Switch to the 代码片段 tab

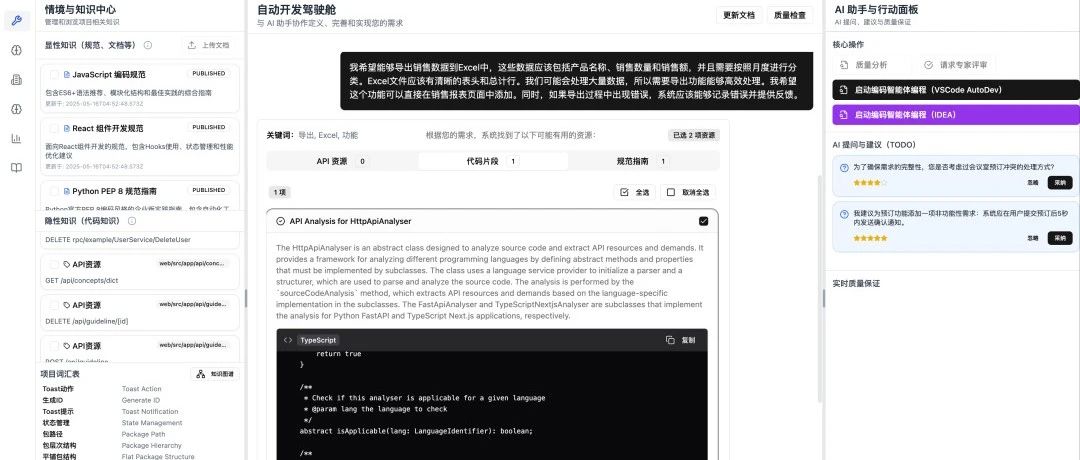(493, 161)
